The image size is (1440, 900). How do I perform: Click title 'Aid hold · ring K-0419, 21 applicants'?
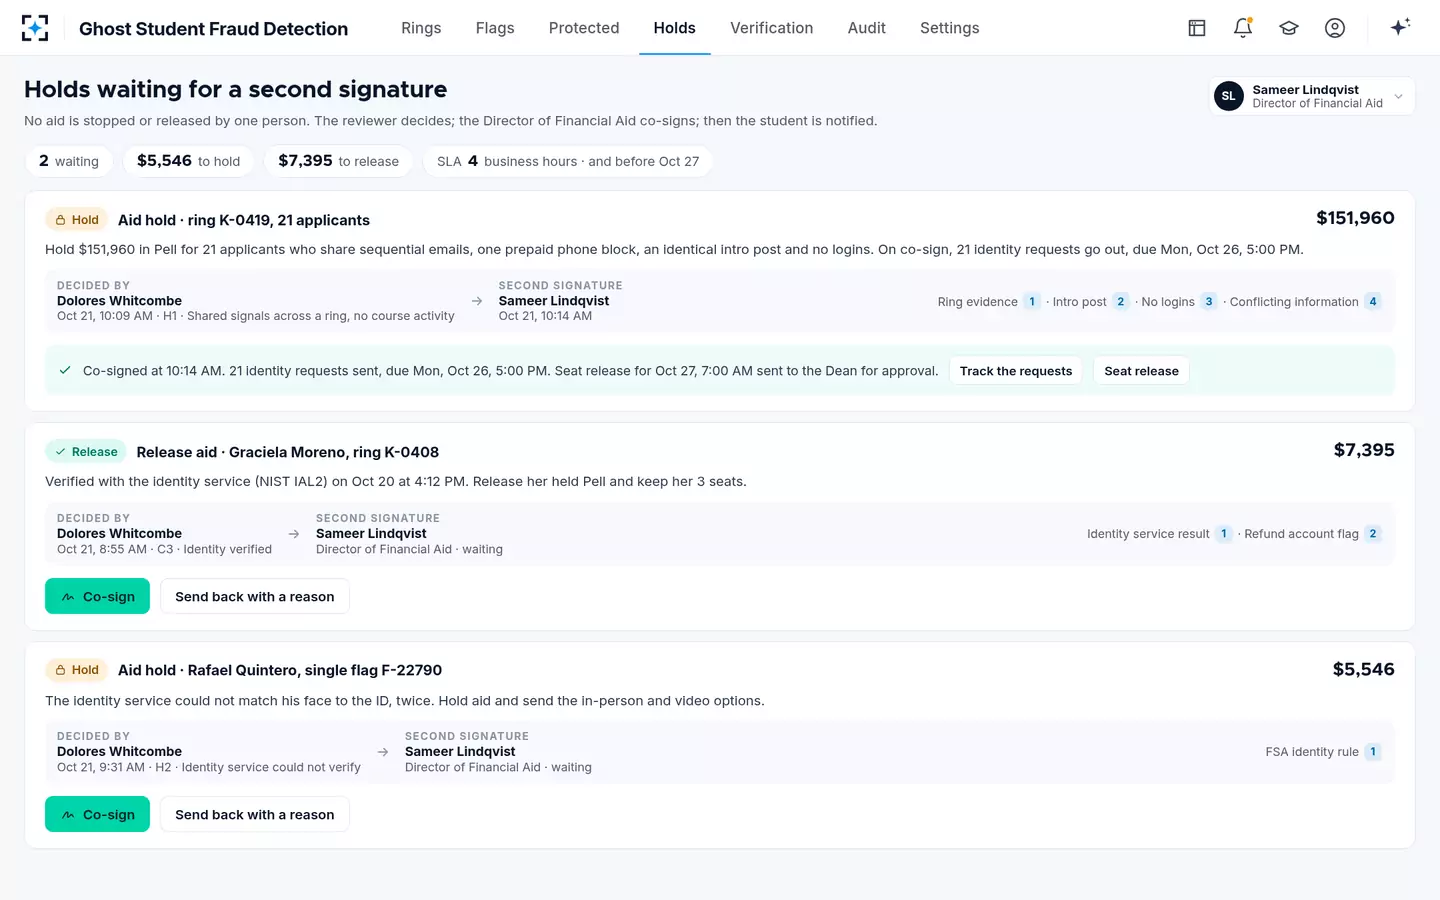pyautogui.click(x=244, y=220)
